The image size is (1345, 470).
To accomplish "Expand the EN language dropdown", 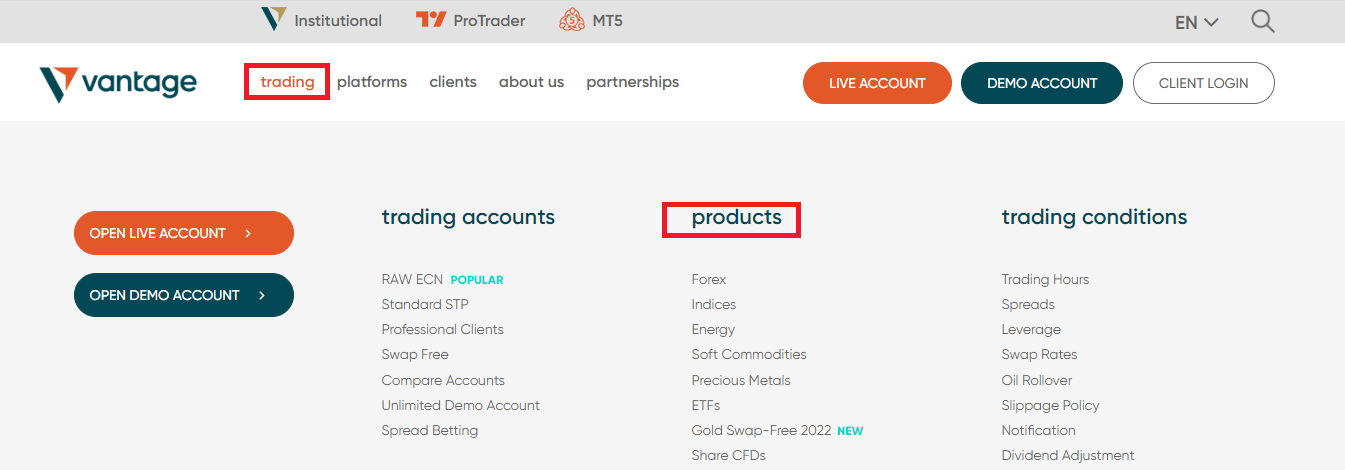I will (x=1197, y=22).
